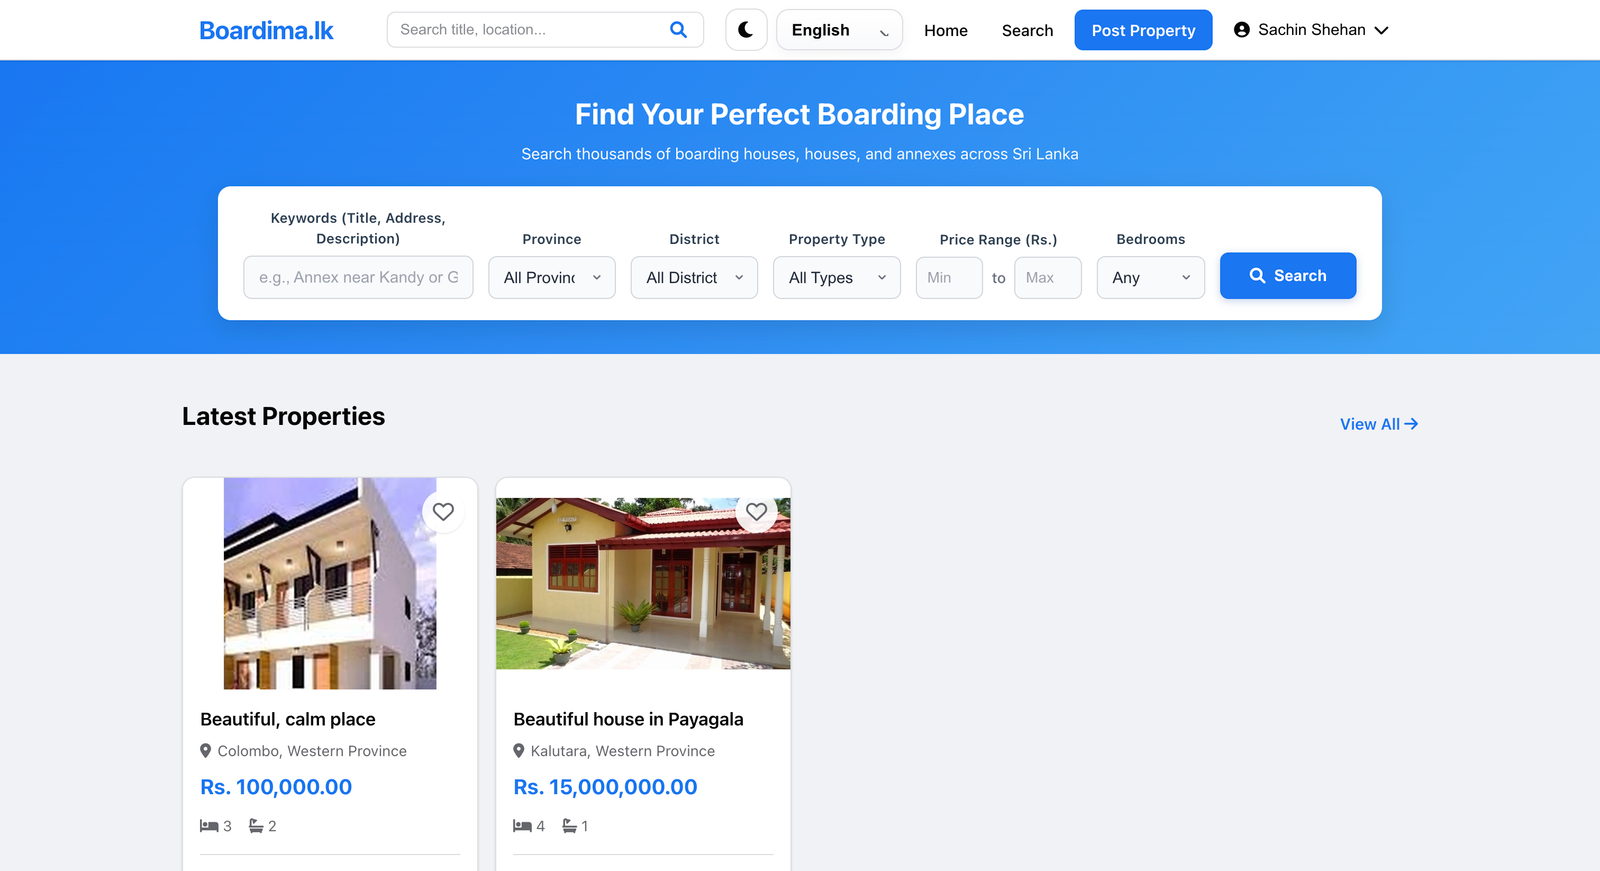Focus the Keywords input field

pyautogui.click(x=358, y=277)
